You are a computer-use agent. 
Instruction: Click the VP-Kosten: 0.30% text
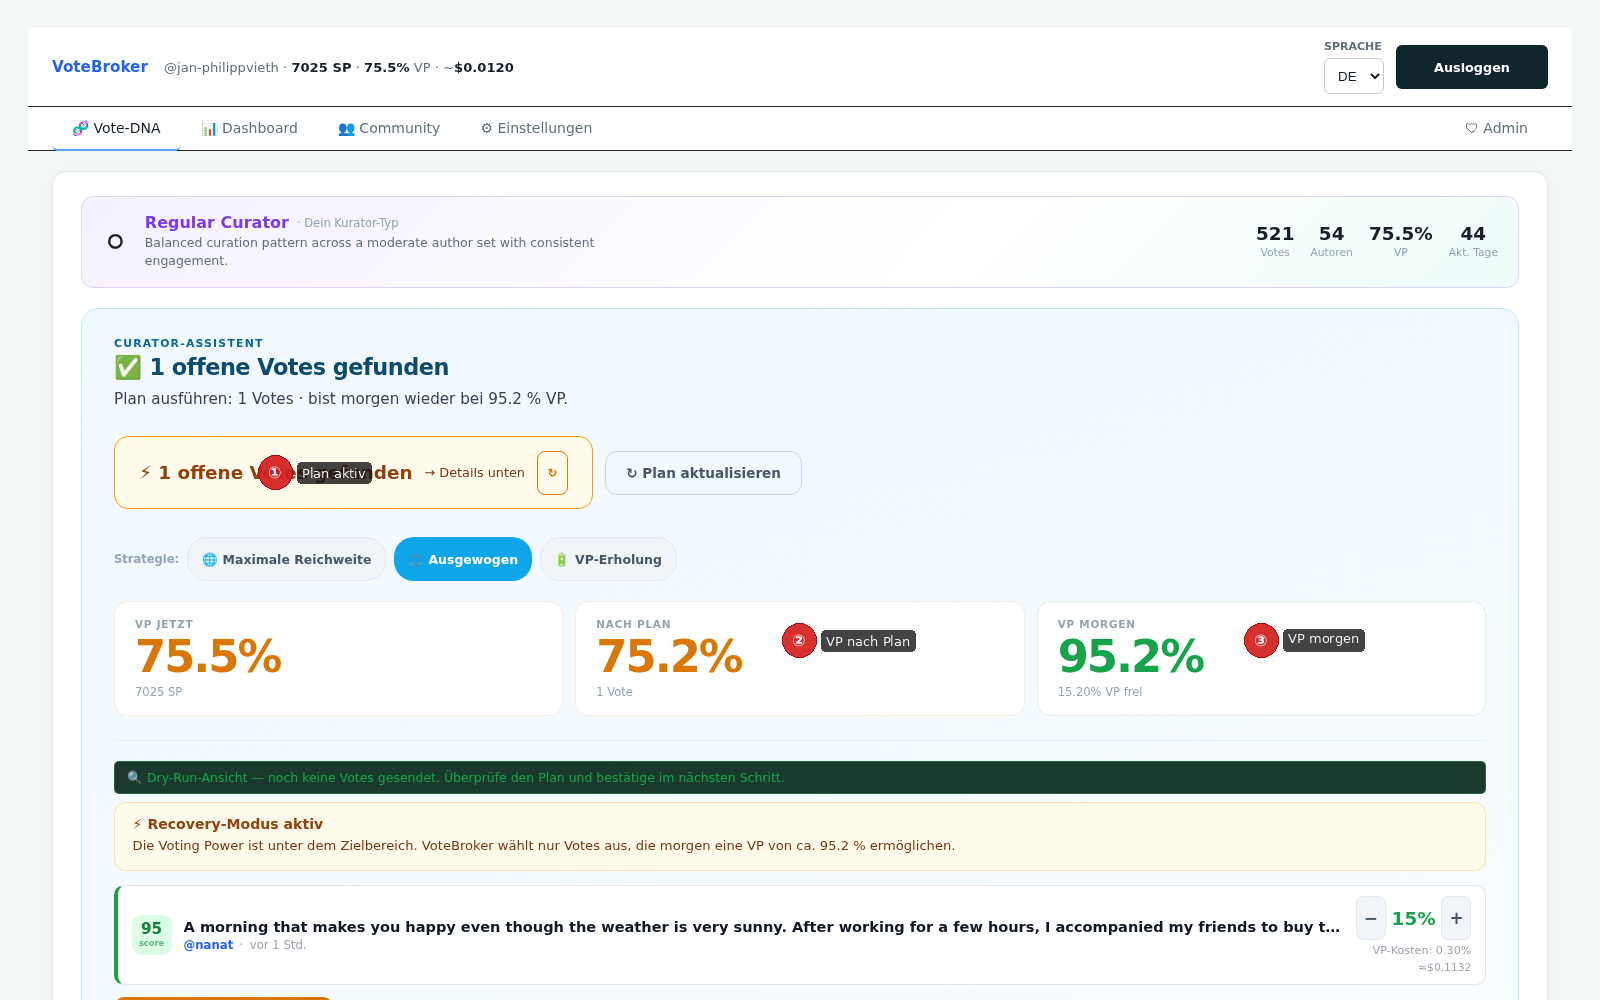pyautogui.click(x=1421, y=950)
